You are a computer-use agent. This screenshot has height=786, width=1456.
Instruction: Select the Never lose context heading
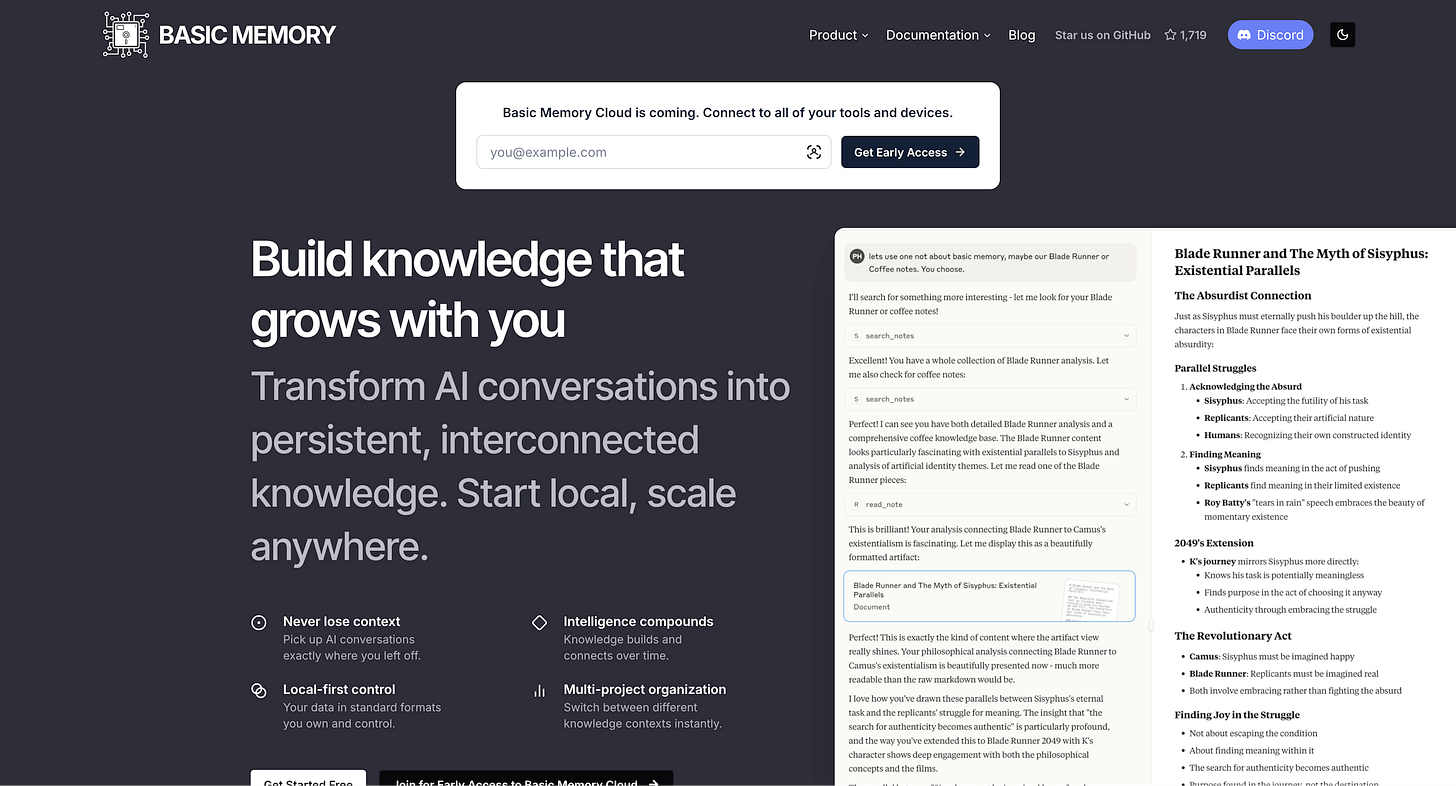tap(342, 621)
